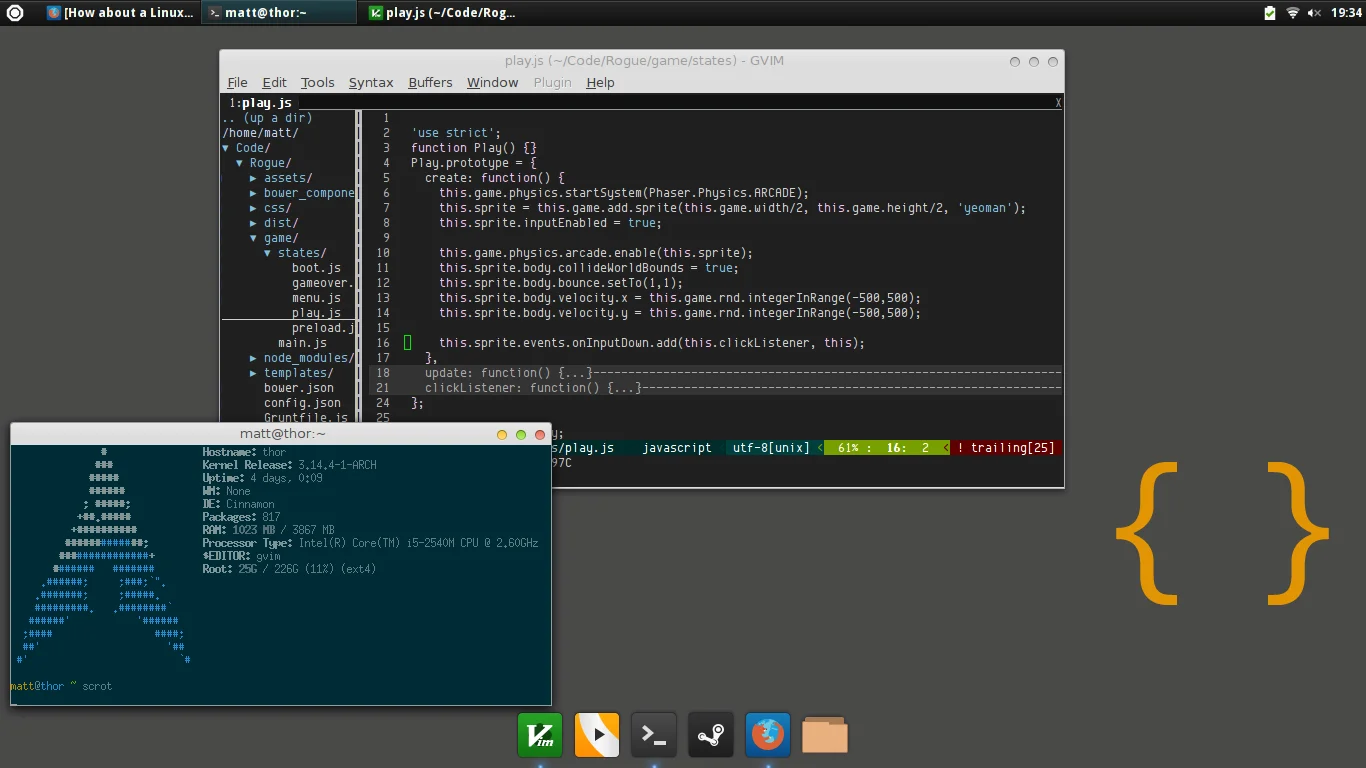This screenshot has height=768, width=1366.
Task: Click the muted volume tray icon
Action: pos(1315,13)
